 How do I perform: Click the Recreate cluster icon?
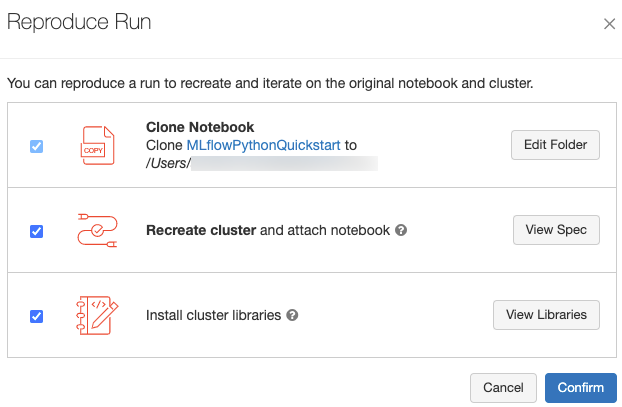point(97,231)
